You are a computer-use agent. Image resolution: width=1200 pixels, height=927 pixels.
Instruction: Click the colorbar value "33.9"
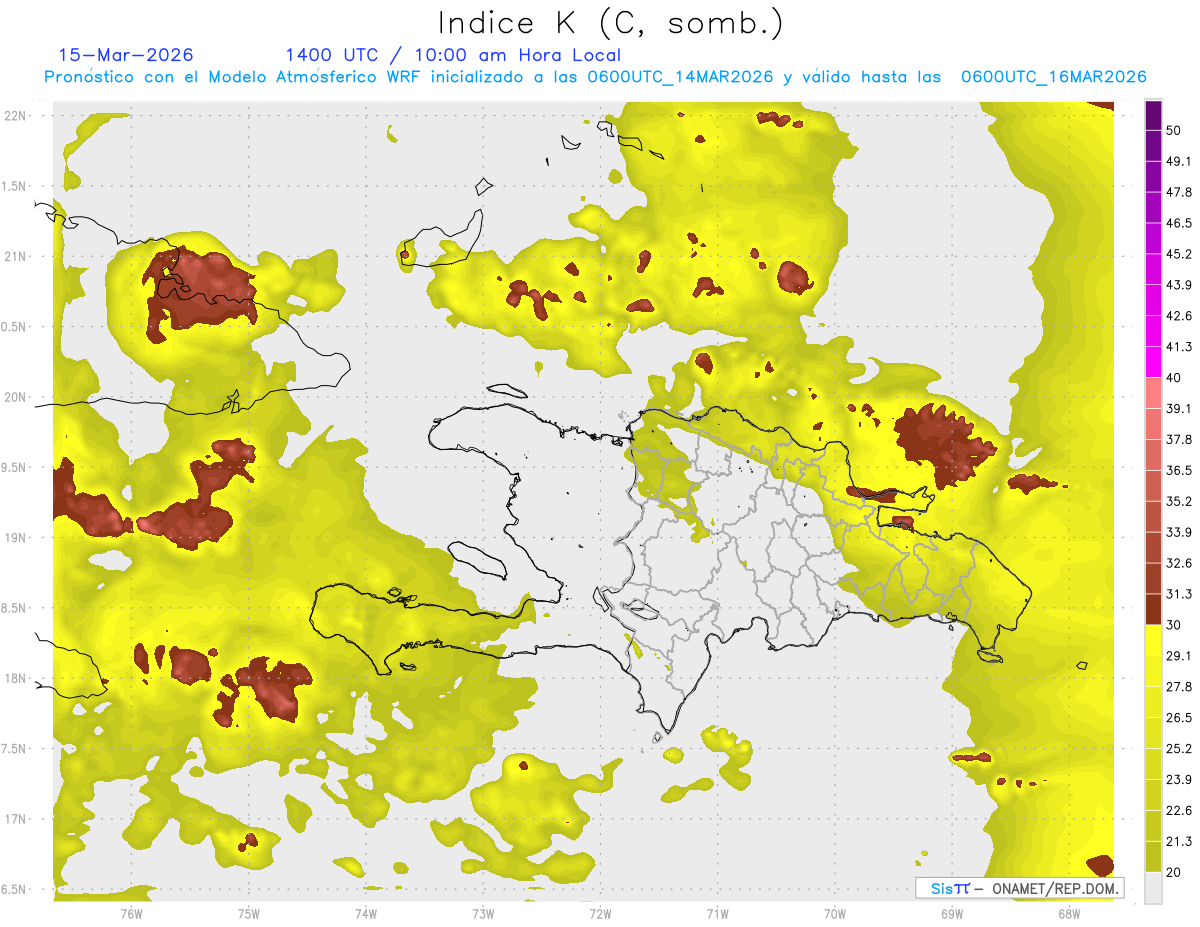click(x=1179, y=532)
